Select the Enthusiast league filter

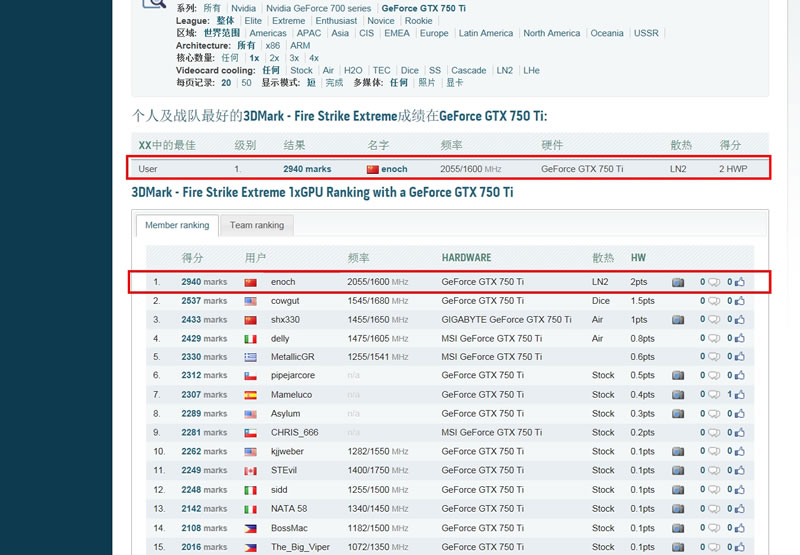click(x=336, y=21)
